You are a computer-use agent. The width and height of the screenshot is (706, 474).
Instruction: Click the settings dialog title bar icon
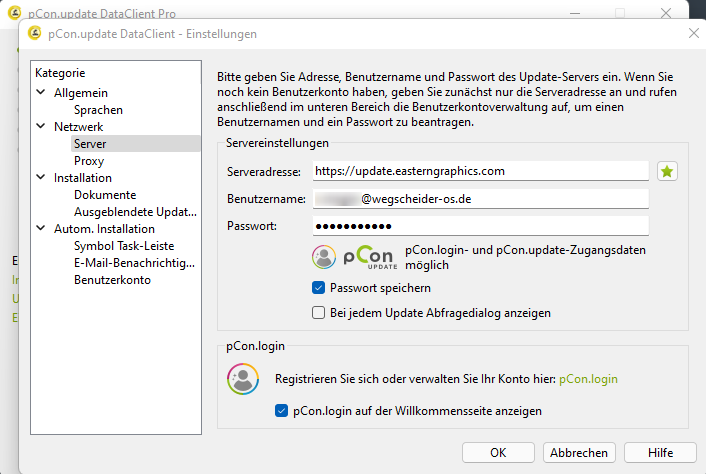pyautogui.click(x=35, y=33)
